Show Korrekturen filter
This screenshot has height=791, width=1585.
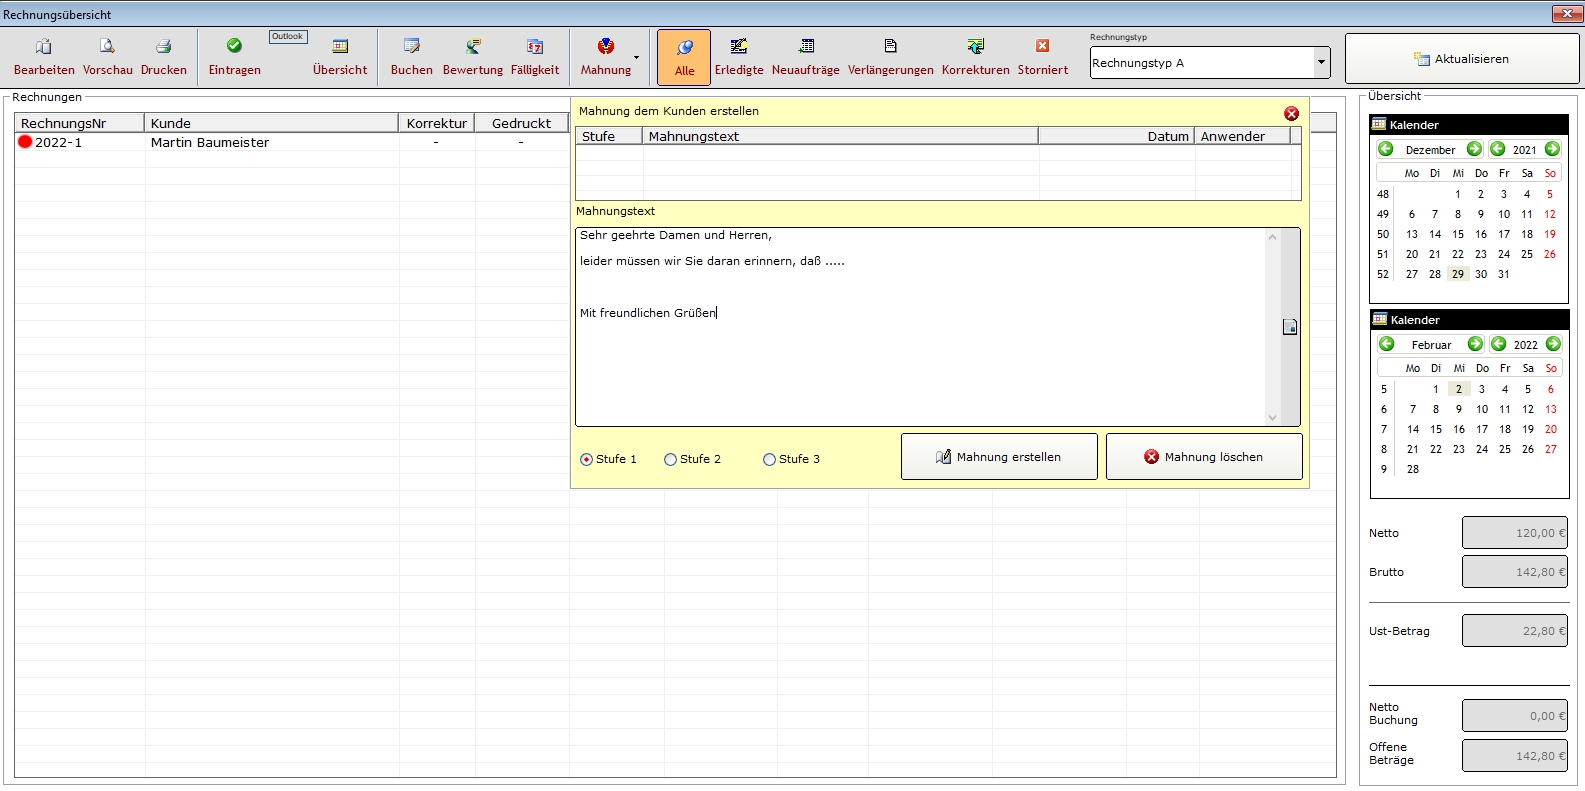pyautogui.click(x=976, y=57)
